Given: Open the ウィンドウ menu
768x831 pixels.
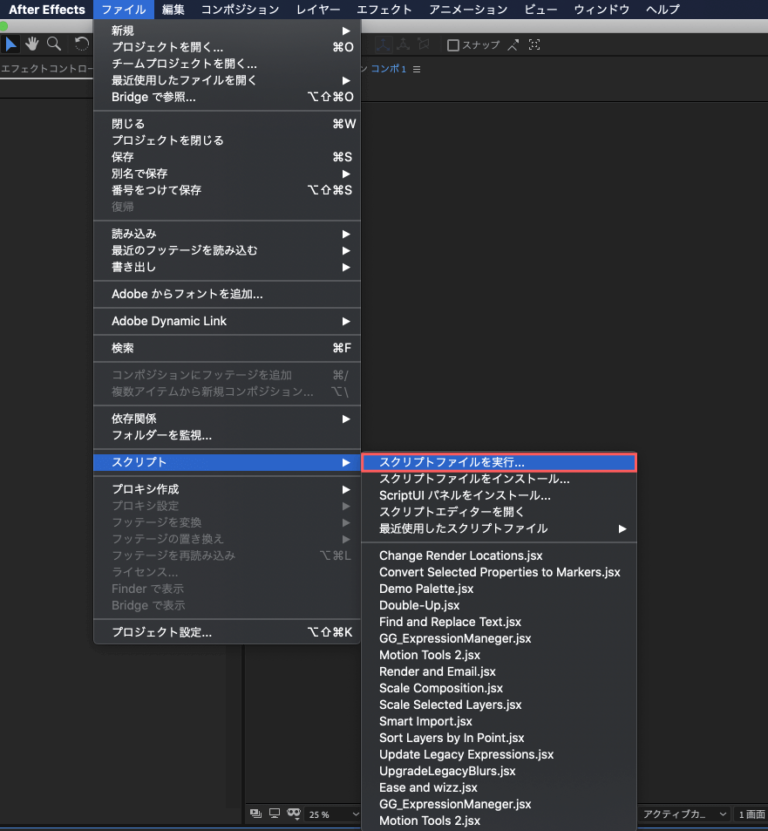Looking at the screenshot, I should click(x=602, y=10).
